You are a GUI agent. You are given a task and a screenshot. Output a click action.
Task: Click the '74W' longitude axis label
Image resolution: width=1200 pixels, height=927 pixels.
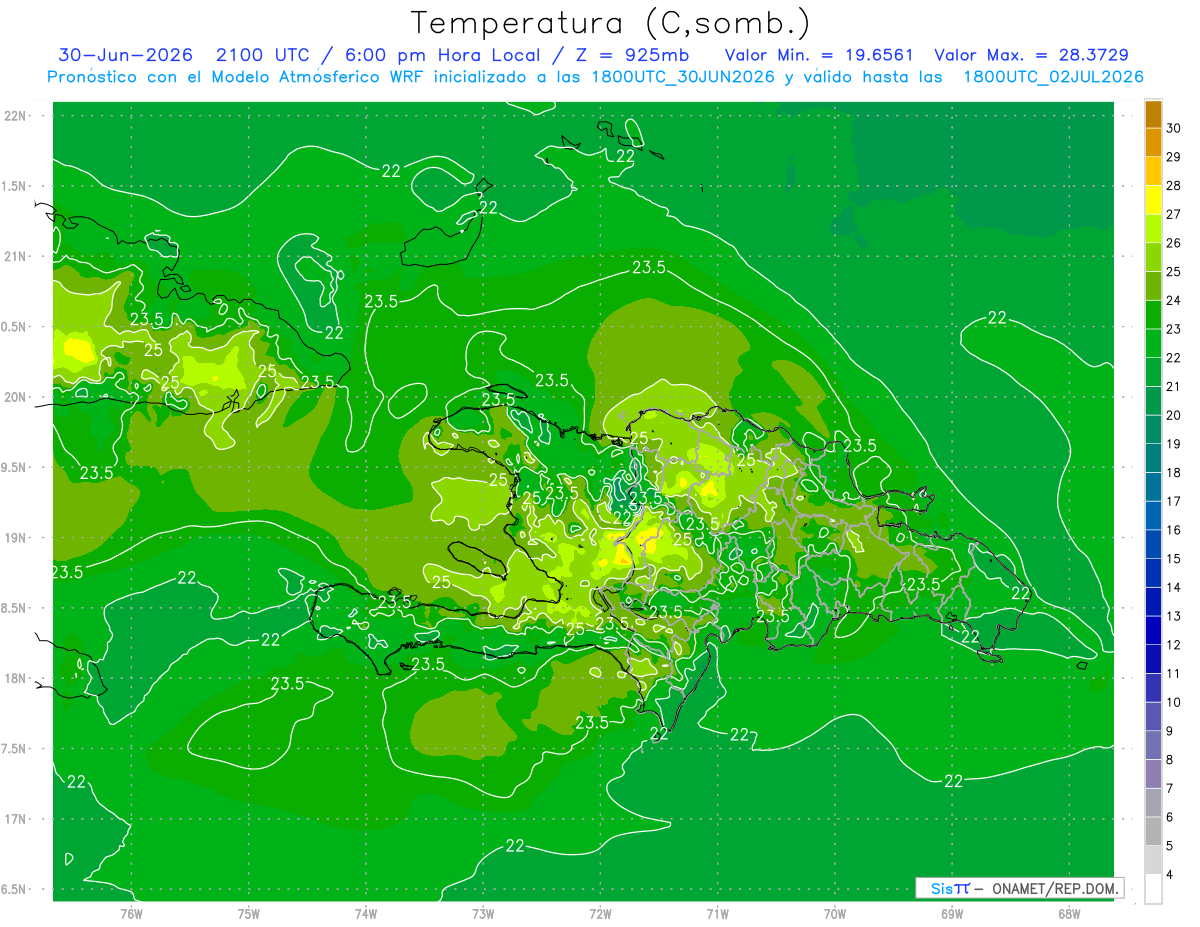pos(366,913)
